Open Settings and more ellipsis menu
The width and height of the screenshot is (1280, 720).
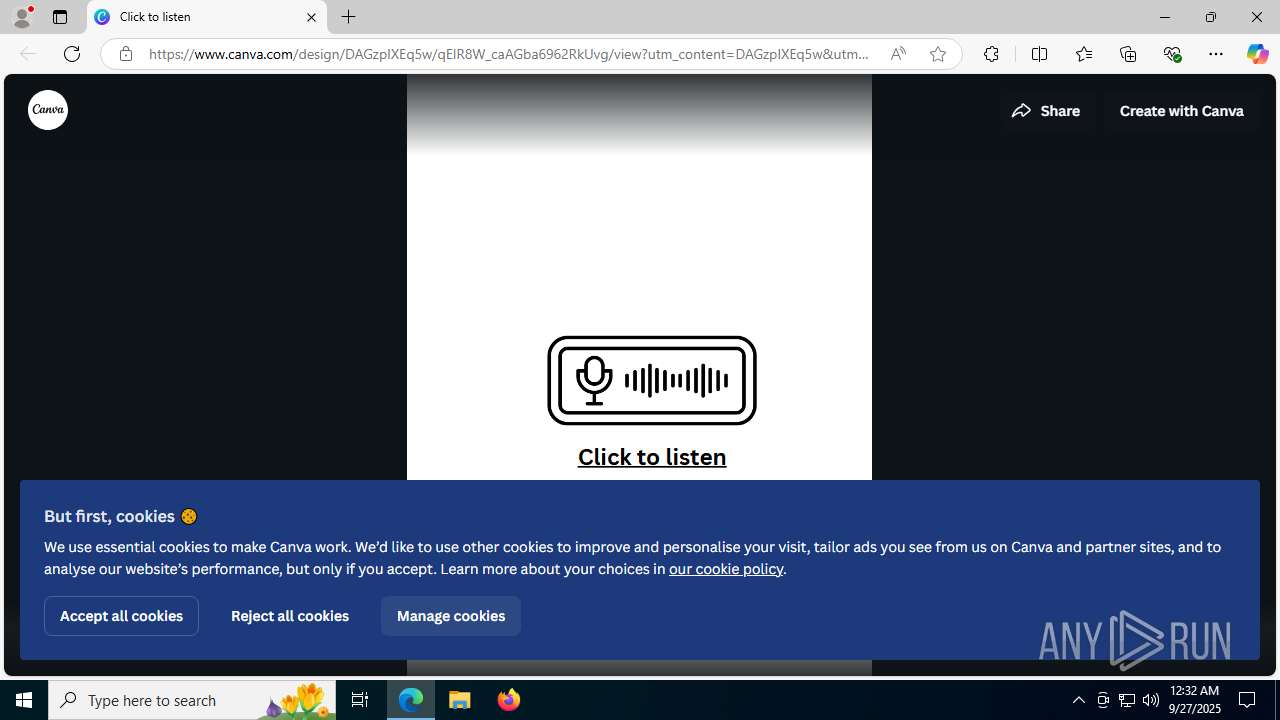tap(1216, 54)
